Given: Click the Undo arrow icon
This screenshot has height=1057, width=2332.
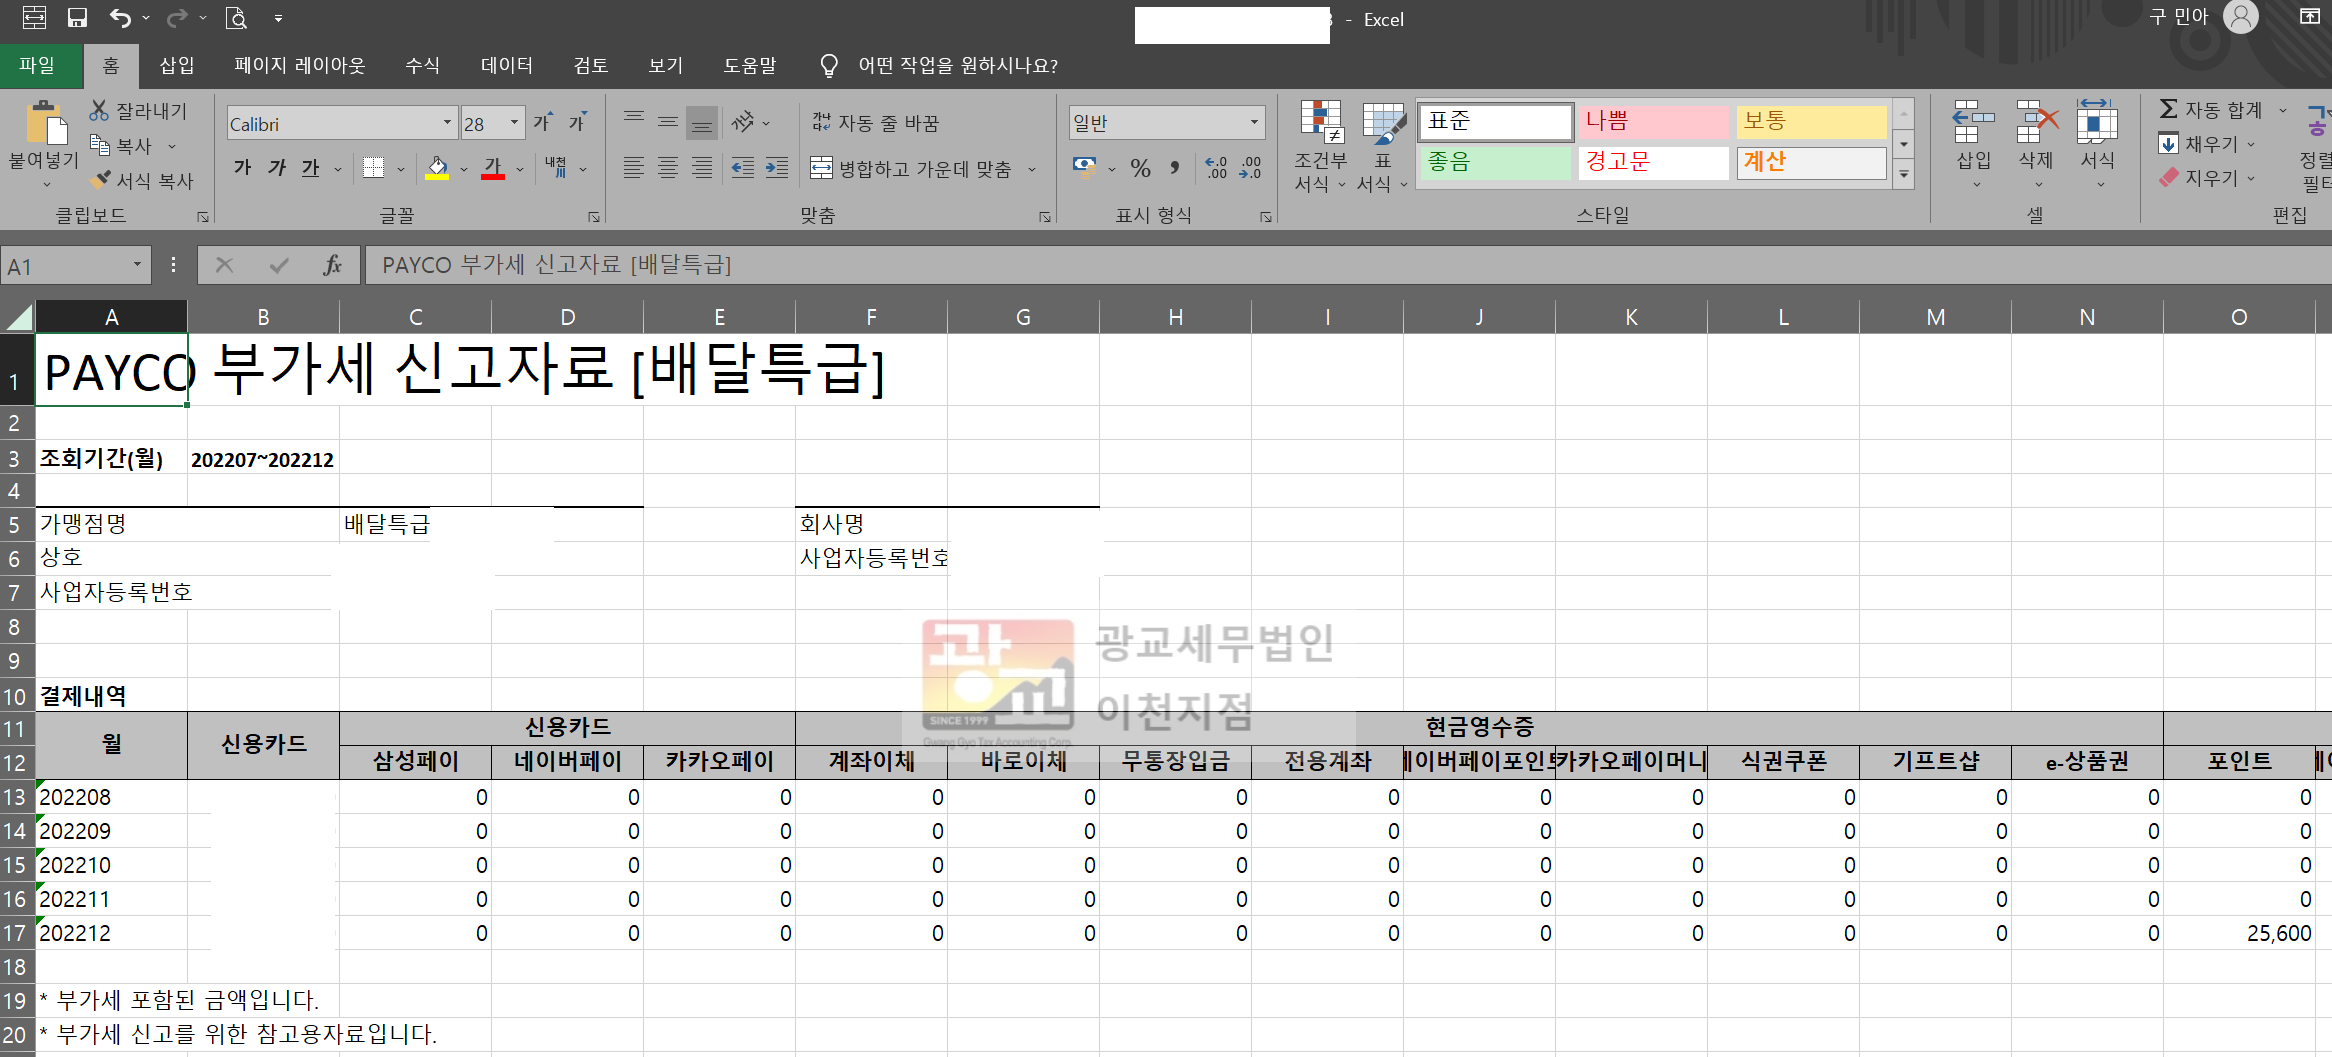Looking at the screenshot, I should tap(120, 18).
